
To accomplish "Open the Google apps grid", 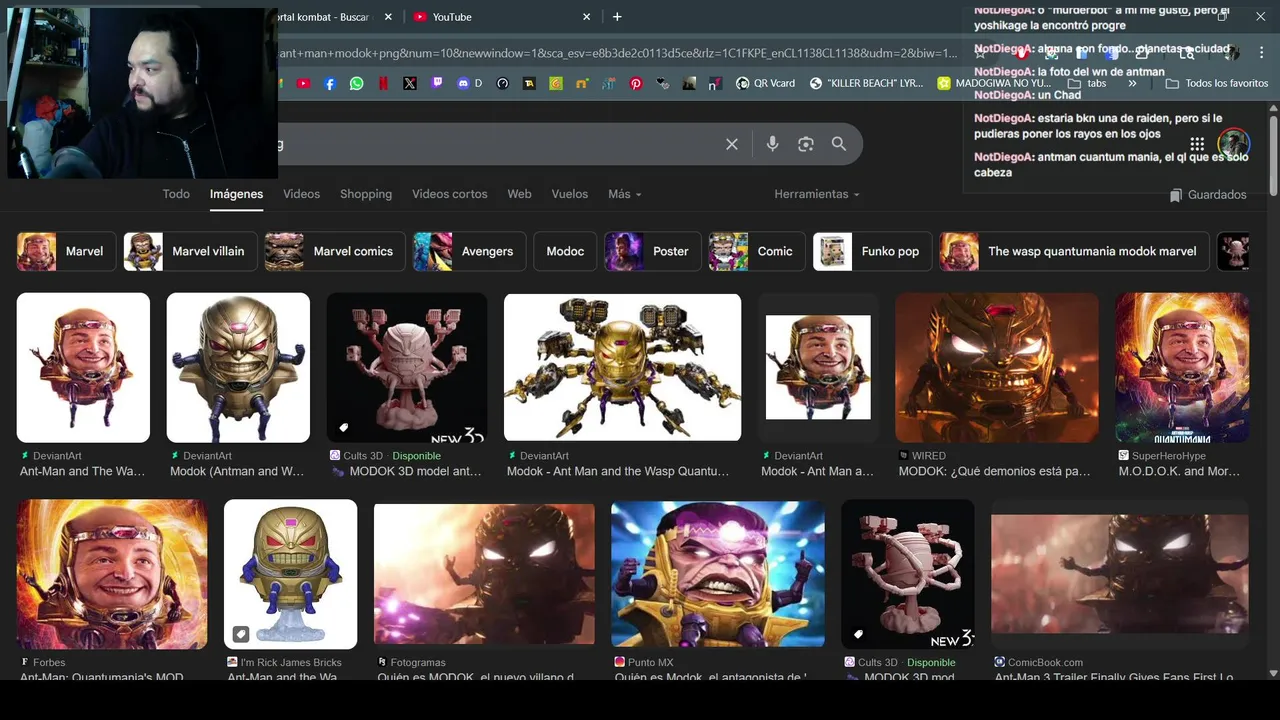I will [x=1197, y=144].
